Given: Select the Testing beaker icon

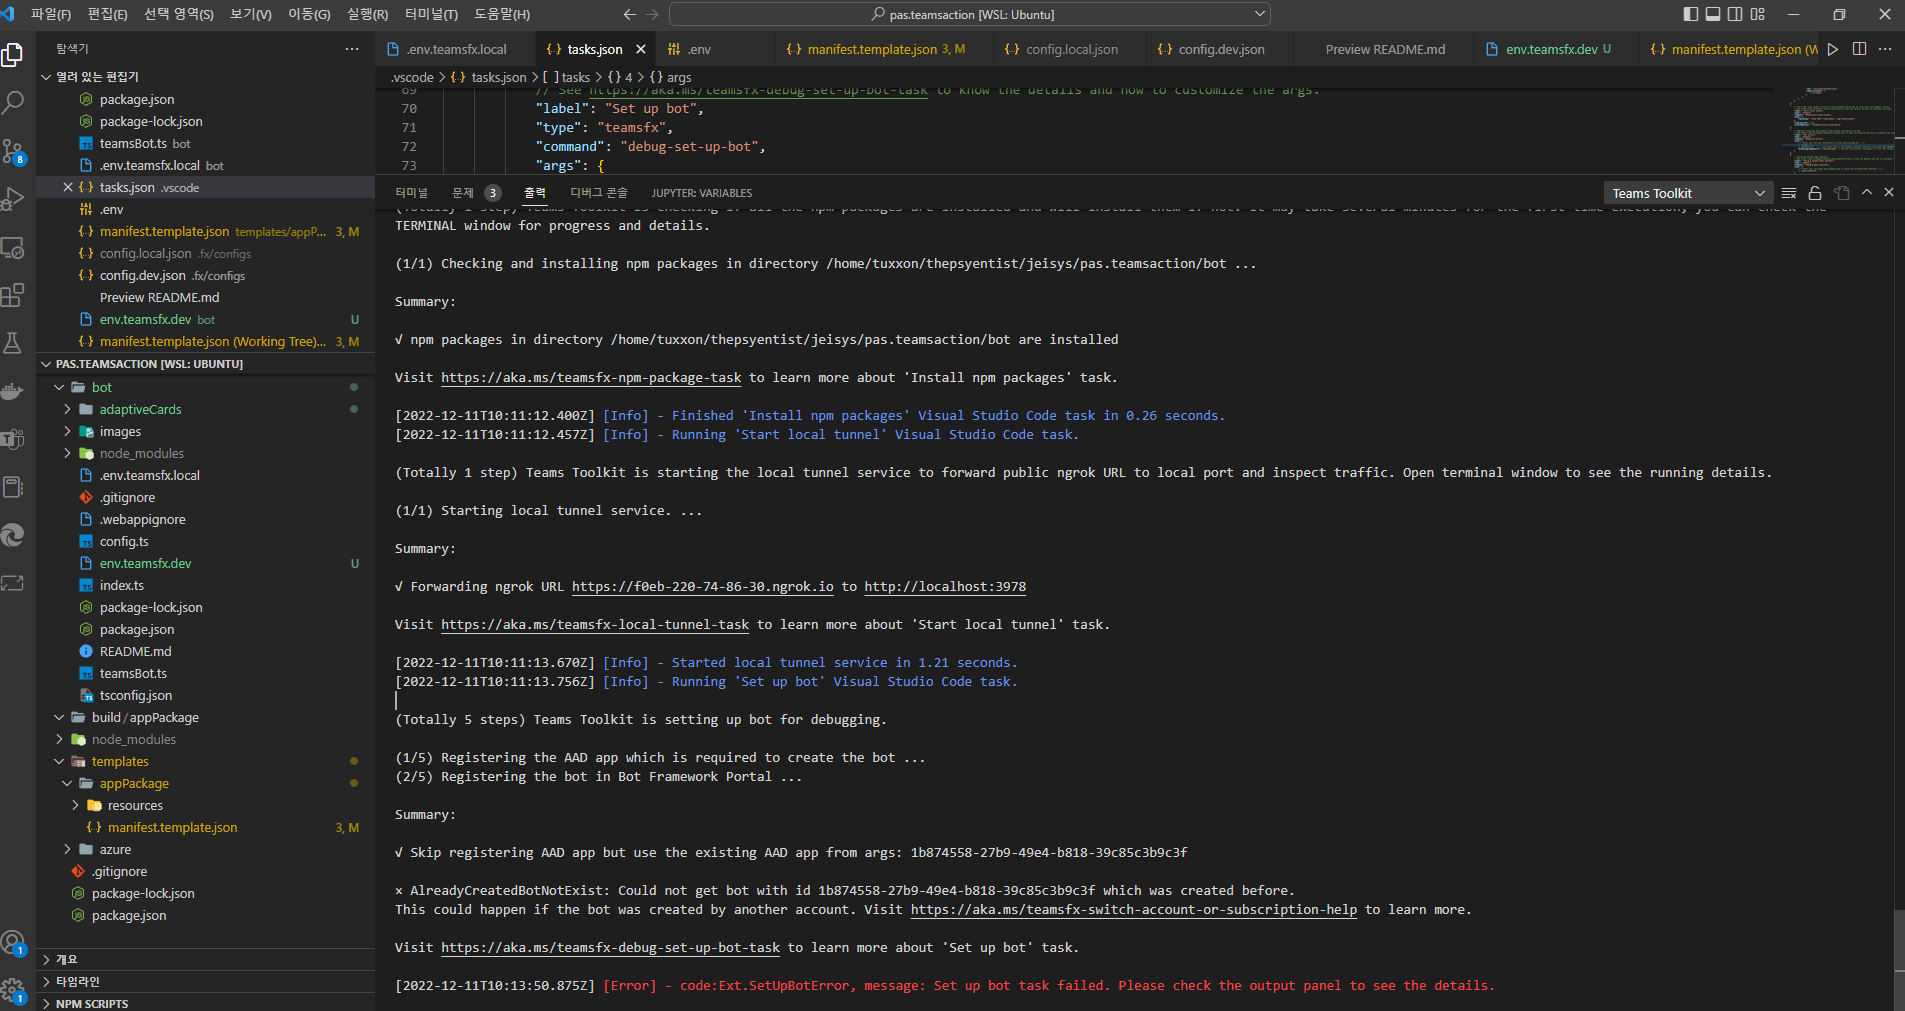Looking at the screenshot, I should coord(14,343).
